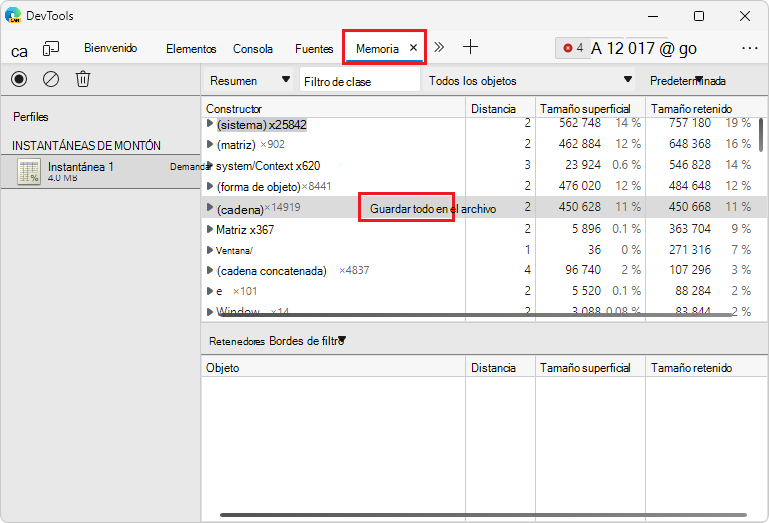Click the Perfiles header
The width and height of the screenshot is (769, 523).
[30, 117]
